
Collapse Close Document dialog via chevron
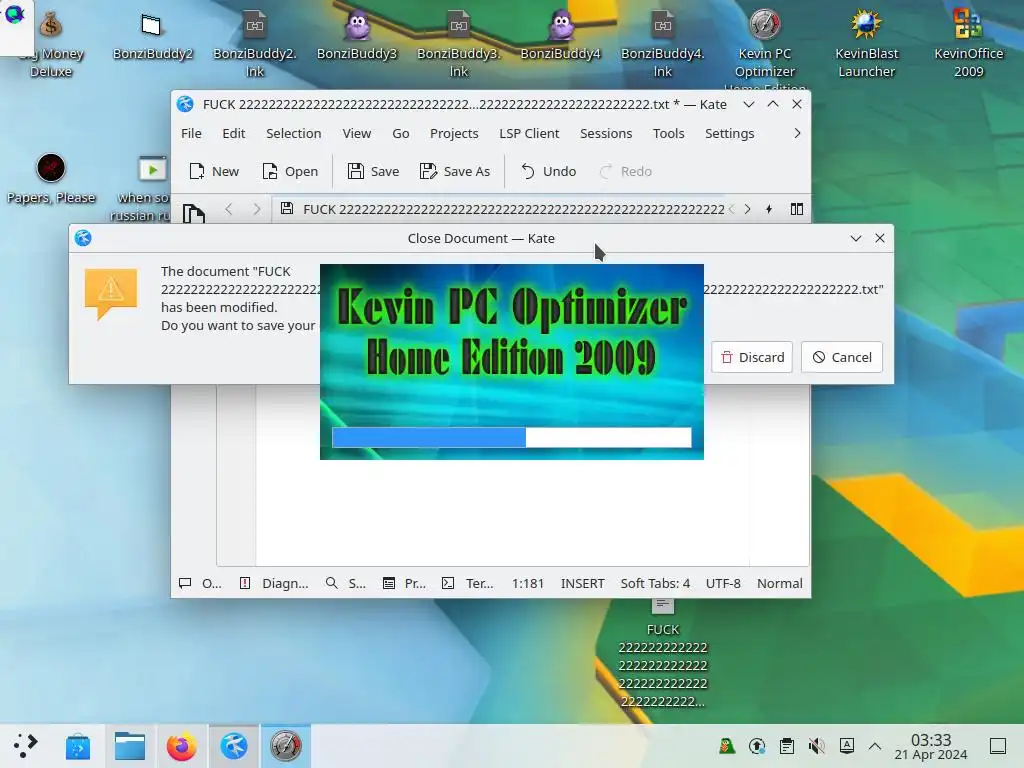856,238
